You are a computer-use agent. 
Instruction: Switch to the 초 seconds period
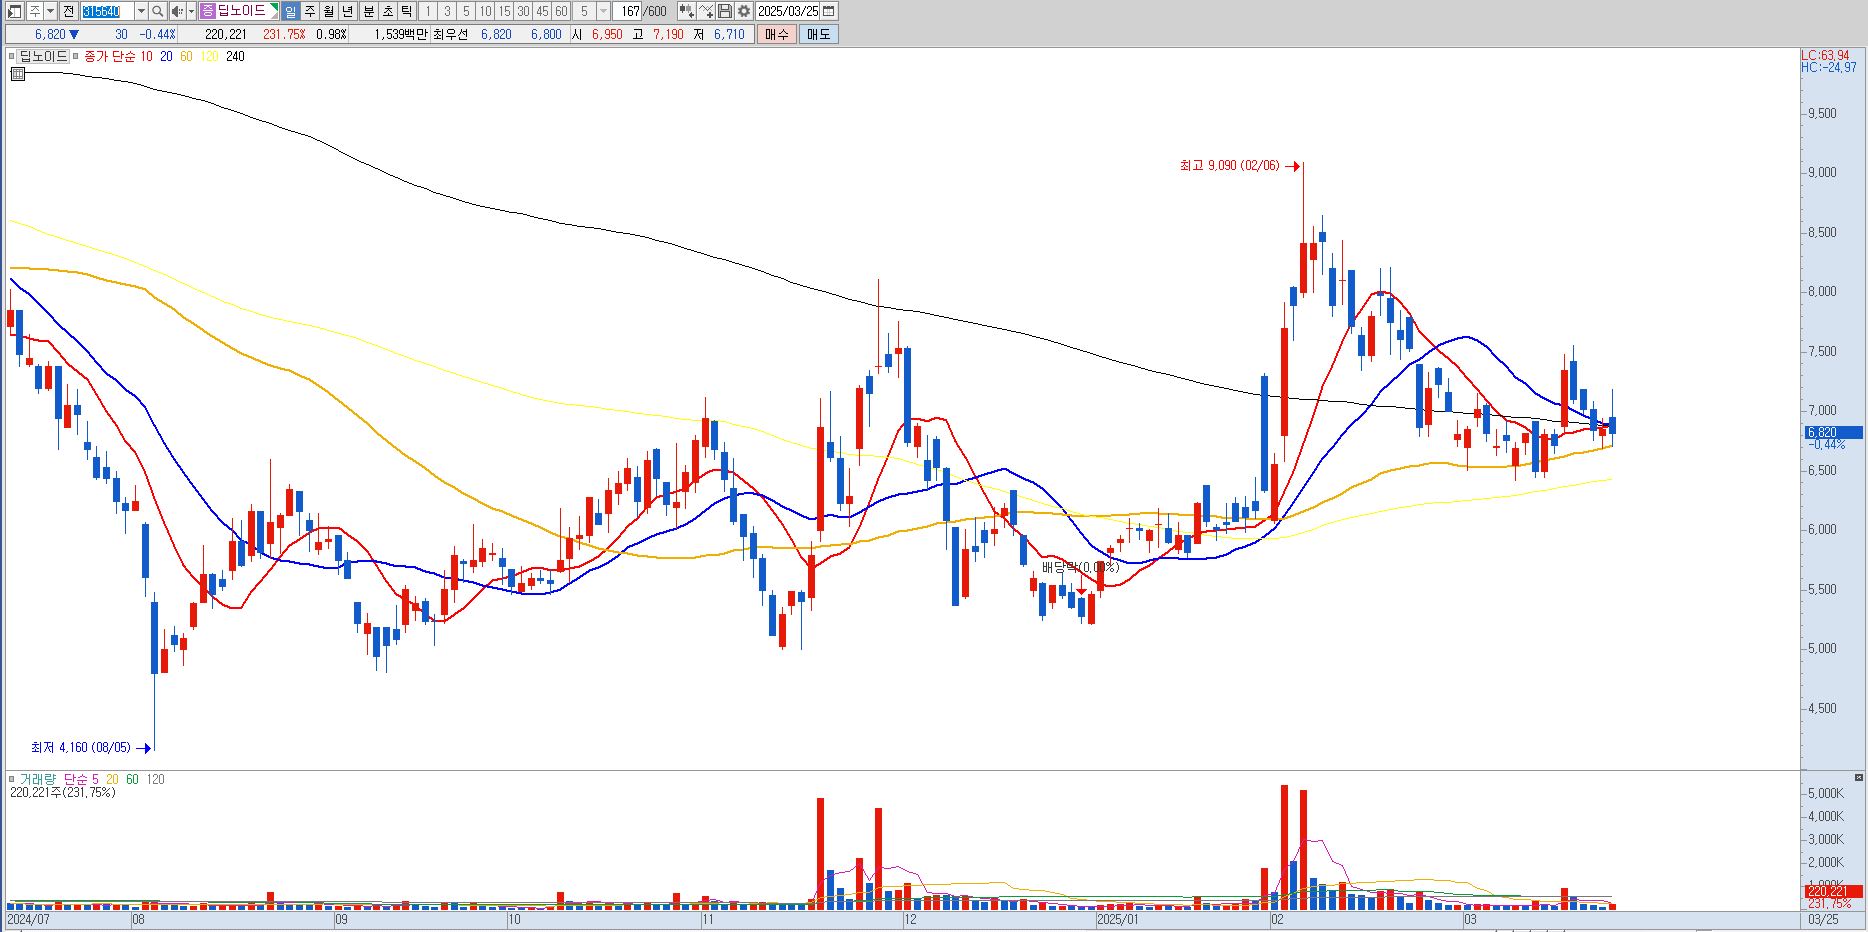[387, 11]
